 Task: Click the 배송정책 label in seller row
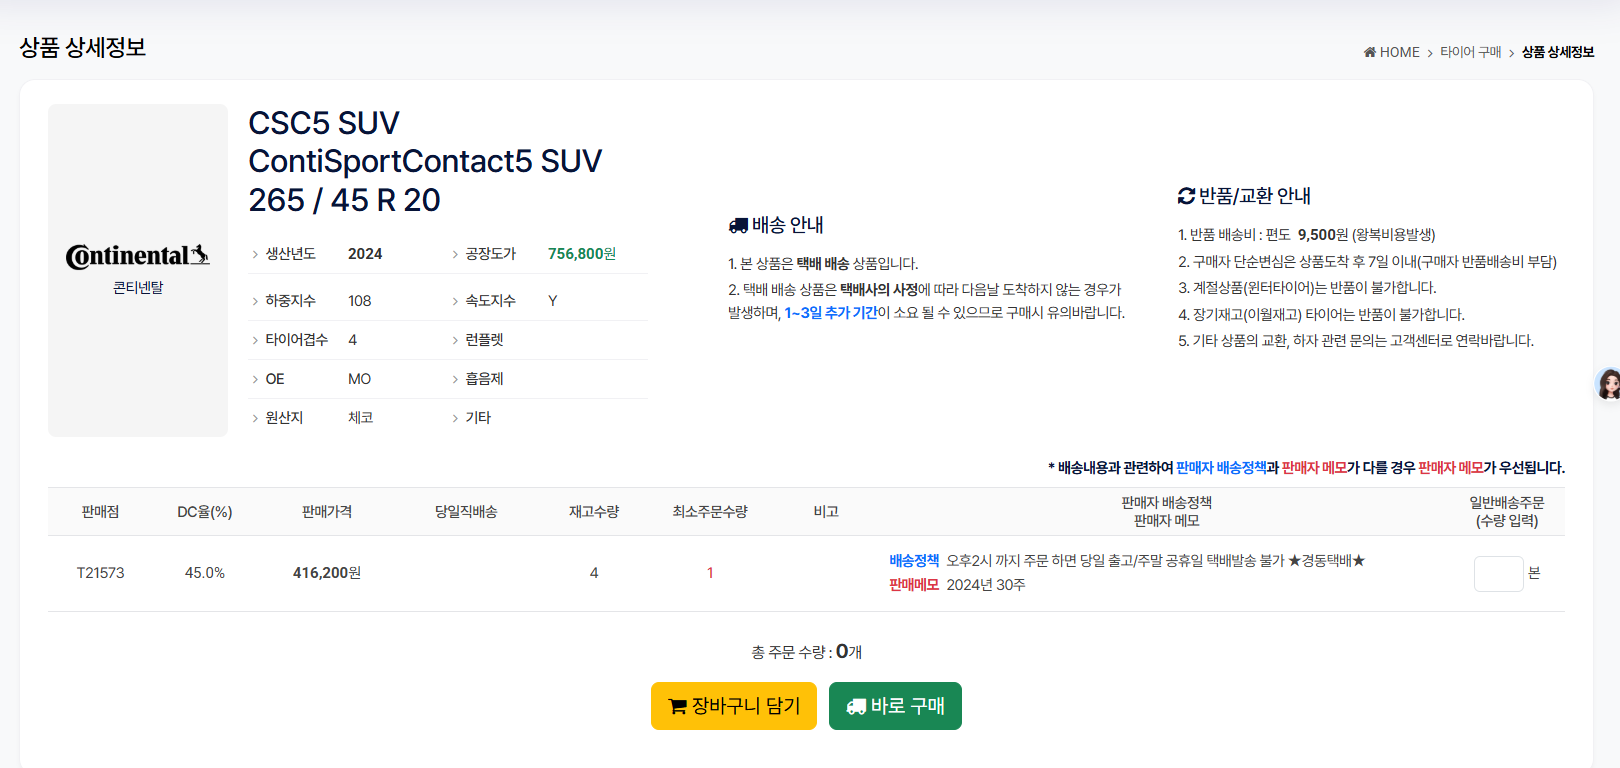(x=914, y=561)
